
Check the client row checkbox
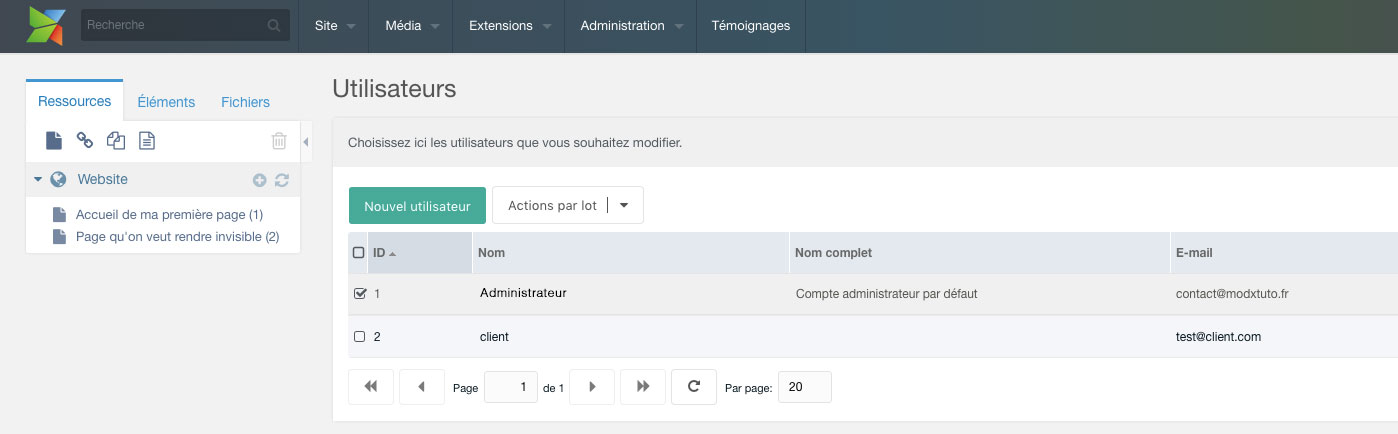pyautogui.click(x=360, y=337)
